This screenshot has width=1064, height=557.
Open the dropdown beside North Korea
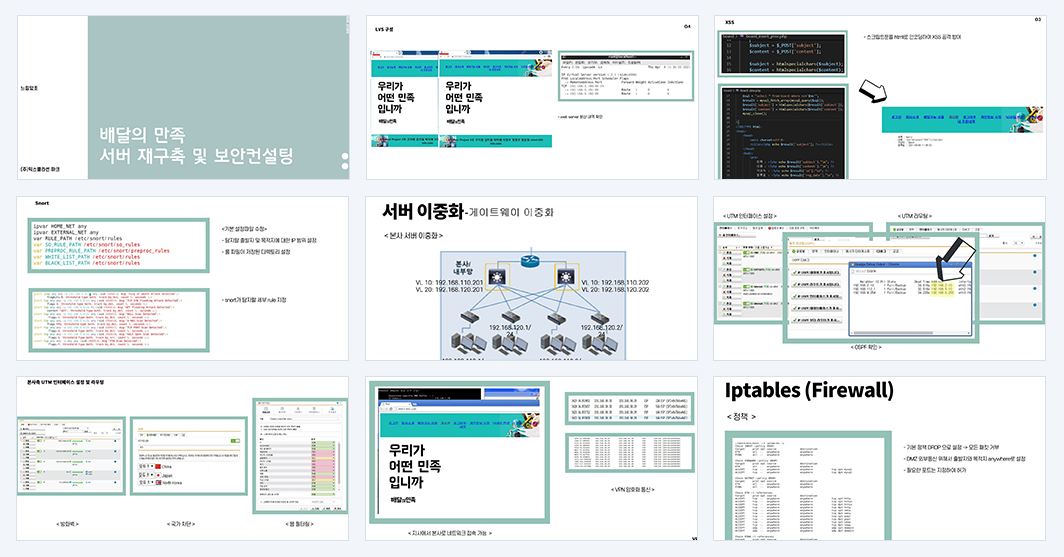pos(146,482)
